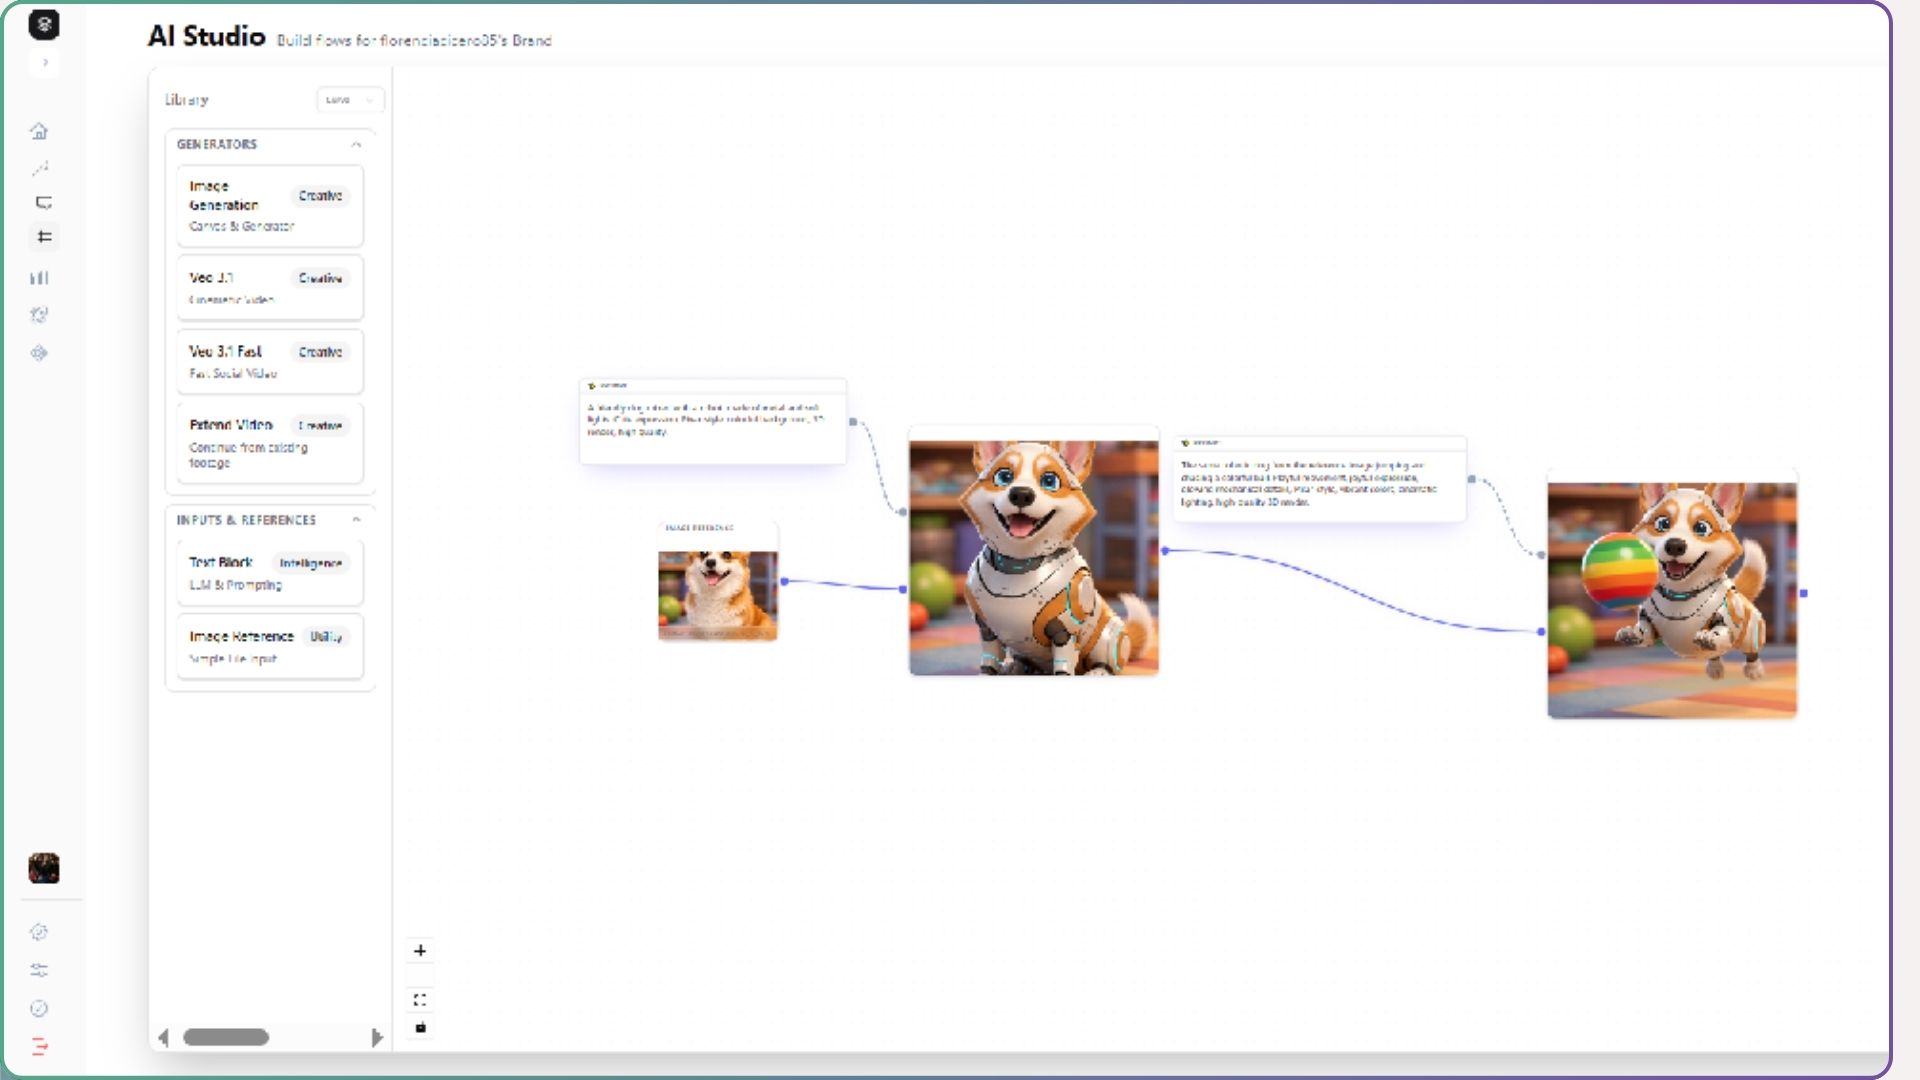
Task: Open the Home icon in the sidebar
Action: (40, 131)
